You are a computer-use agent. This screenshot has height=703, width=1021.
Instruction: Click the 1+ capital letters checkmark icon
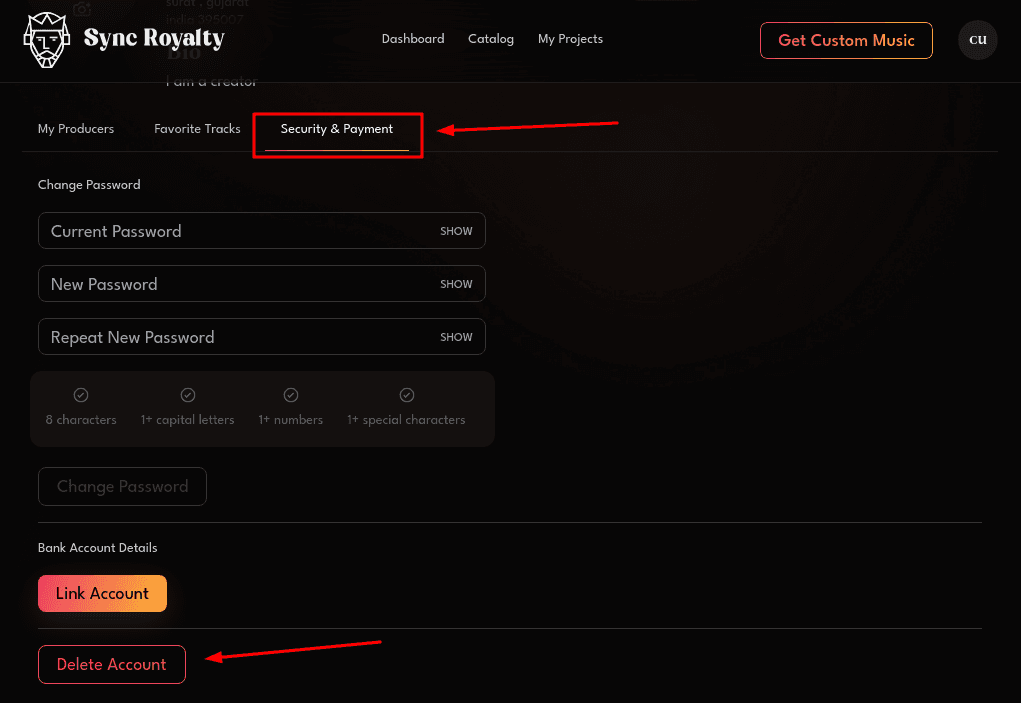(x=187, y=395)
